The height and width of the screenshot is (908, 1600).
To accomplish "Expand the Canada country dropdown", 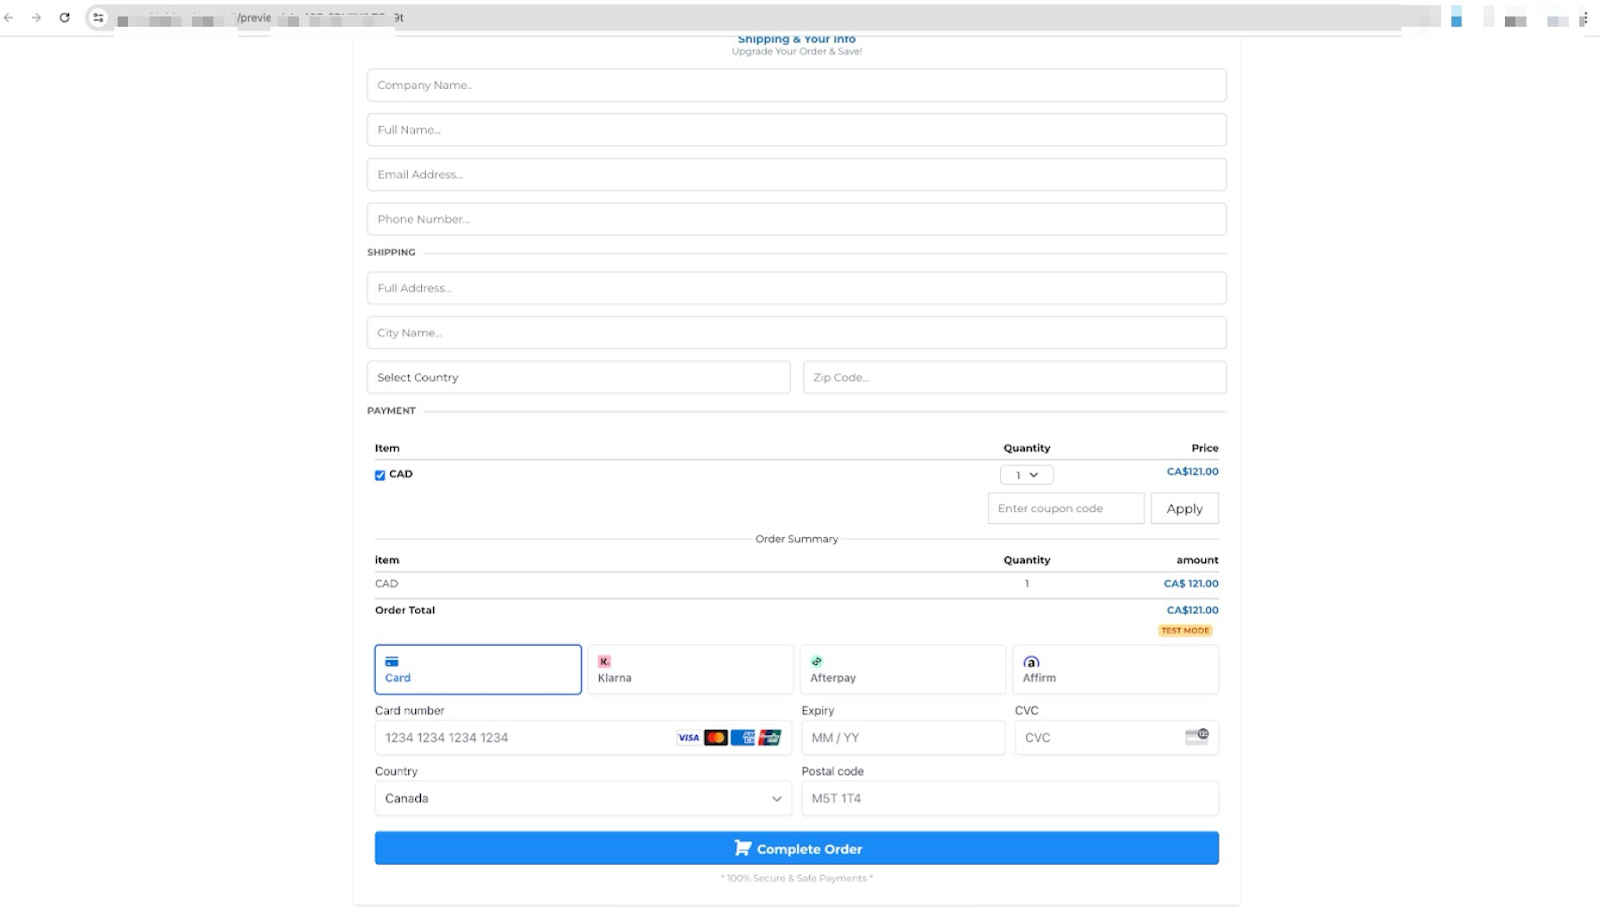I will coord(582,798).
